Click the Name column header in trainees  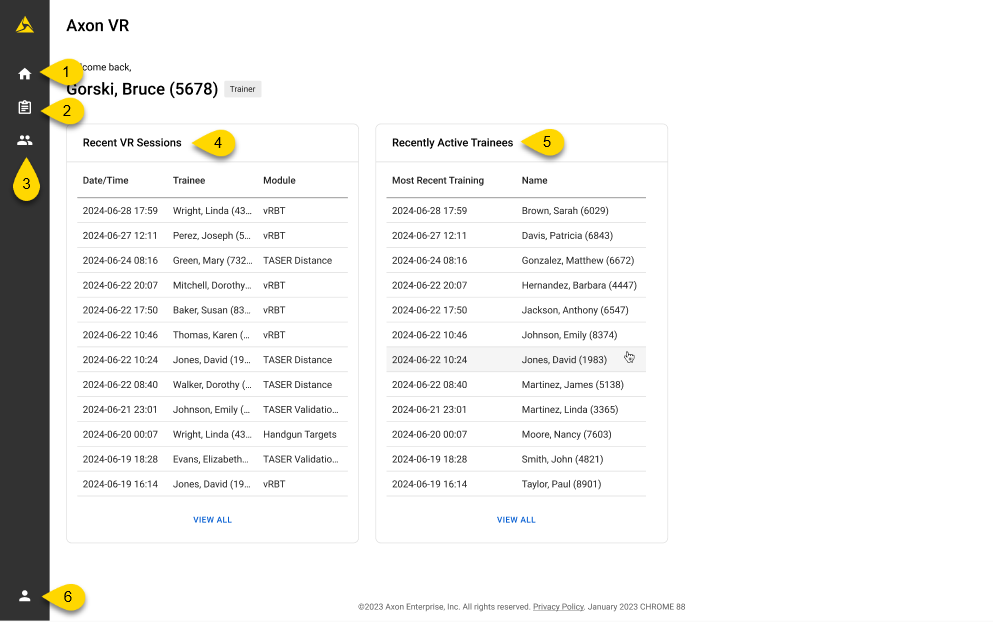534,181
